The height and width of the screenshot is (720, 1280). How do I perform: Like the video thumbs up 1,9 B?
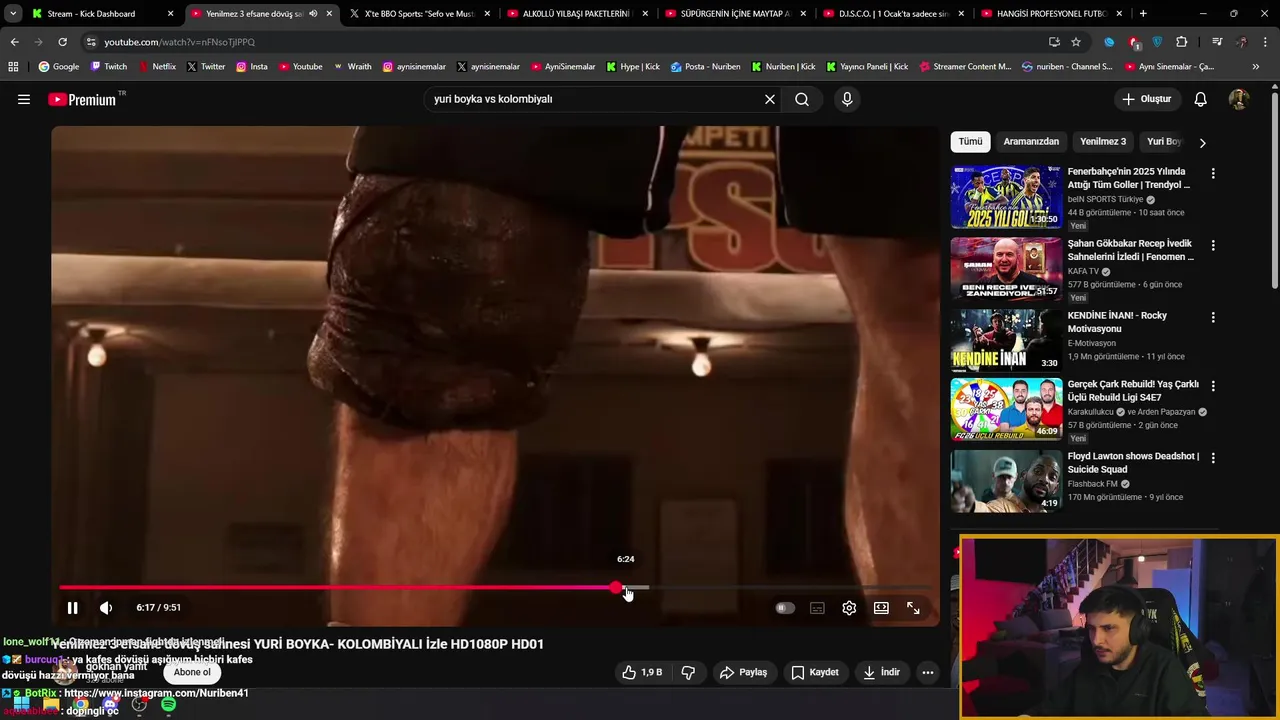coord(642,673)
